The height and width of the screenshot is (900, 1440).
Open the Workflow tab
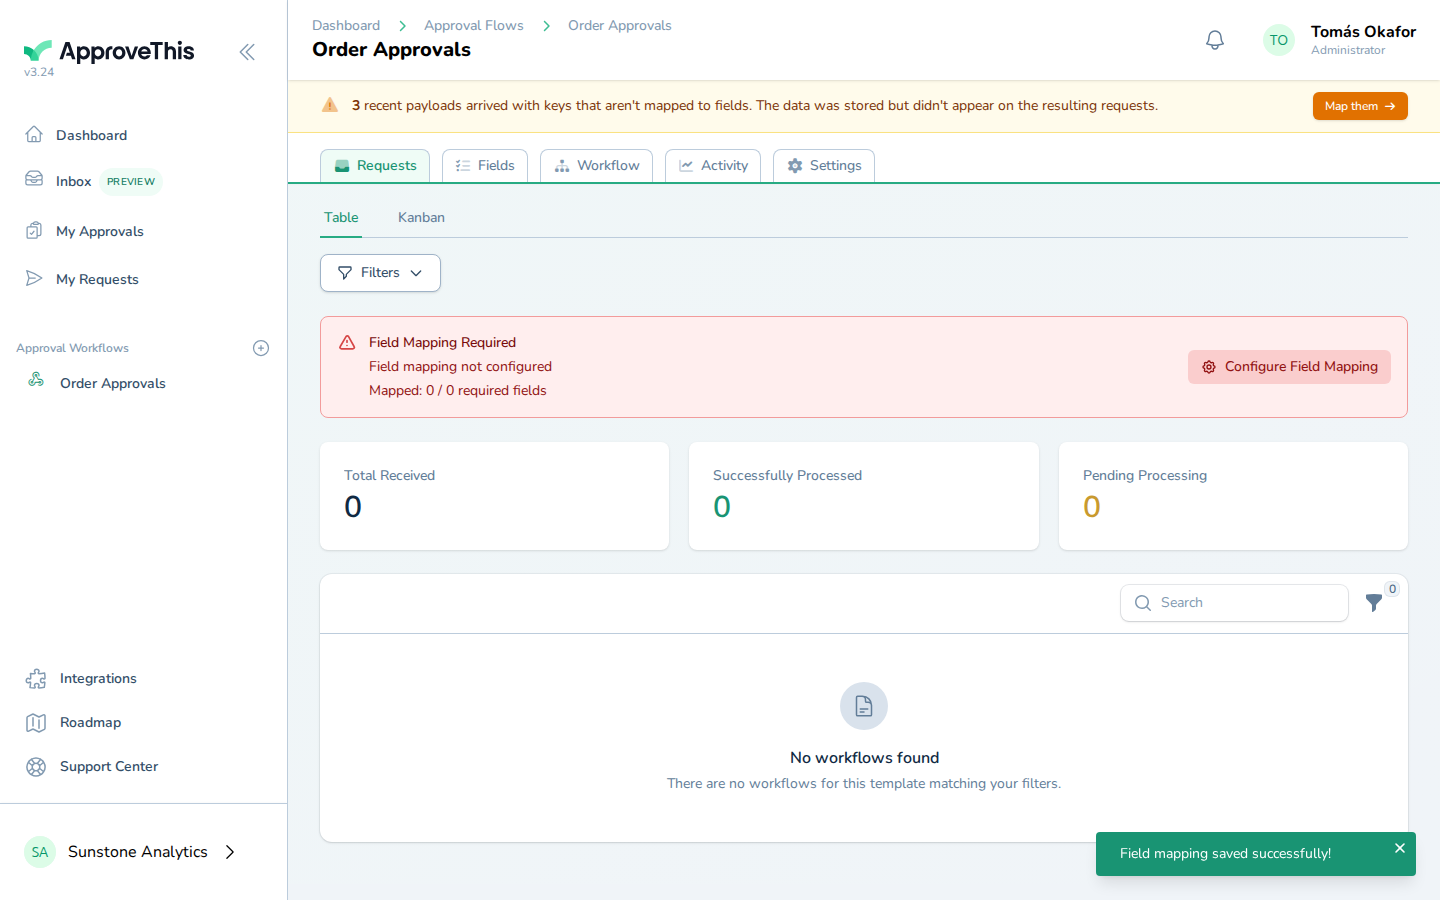click(x=596, y=166)
